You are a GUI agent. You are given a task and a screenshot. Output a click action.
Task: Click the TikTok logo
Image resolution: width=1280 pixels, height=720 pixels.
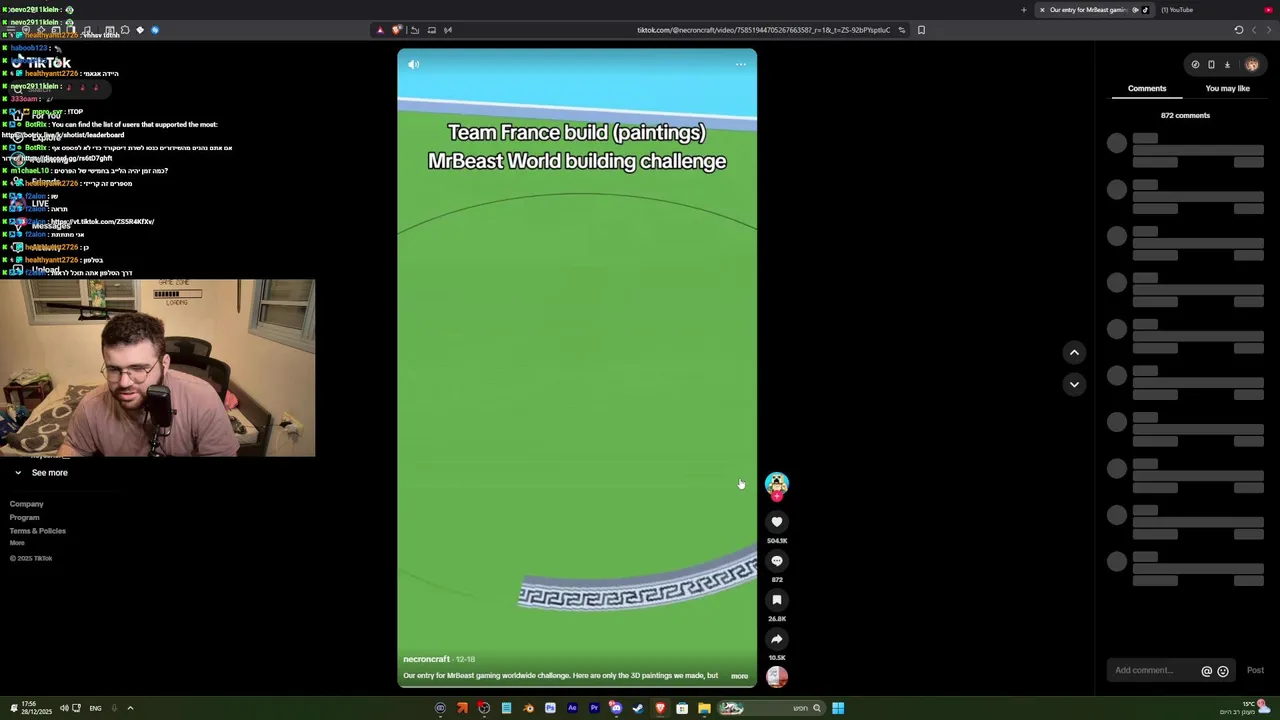(x=42, y=62)
